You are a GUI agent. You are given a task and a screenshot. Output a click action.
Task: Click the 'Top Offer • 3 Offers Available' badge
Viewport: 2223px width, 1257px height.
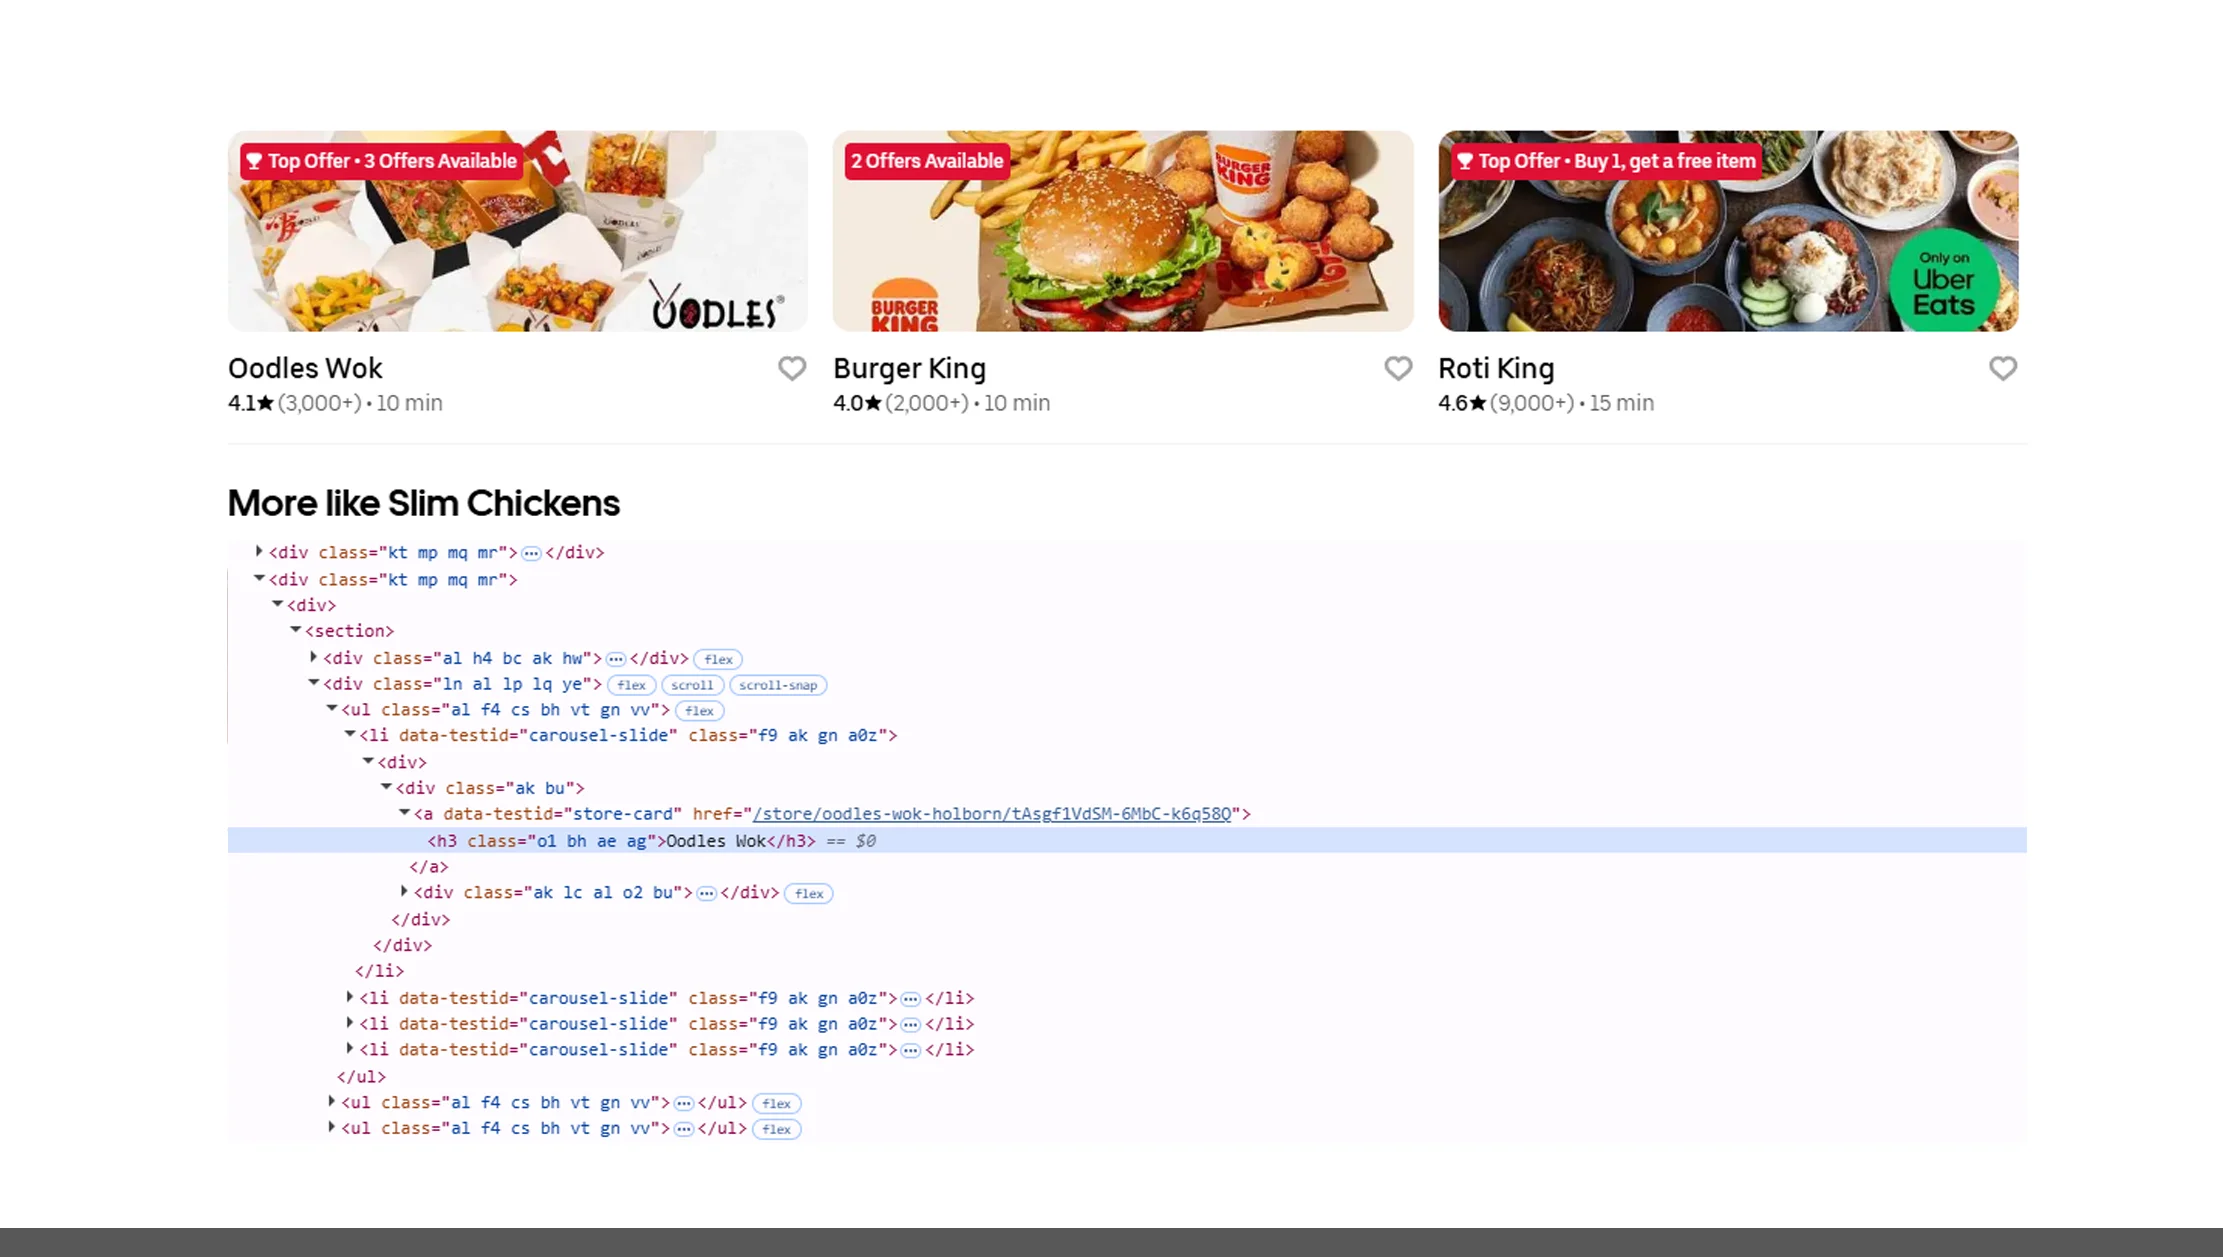click(381, 161)
